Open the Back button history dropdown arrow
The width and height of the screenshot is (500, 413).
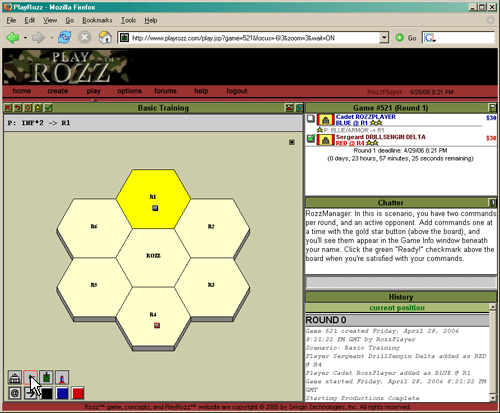[x=25, y=38]
